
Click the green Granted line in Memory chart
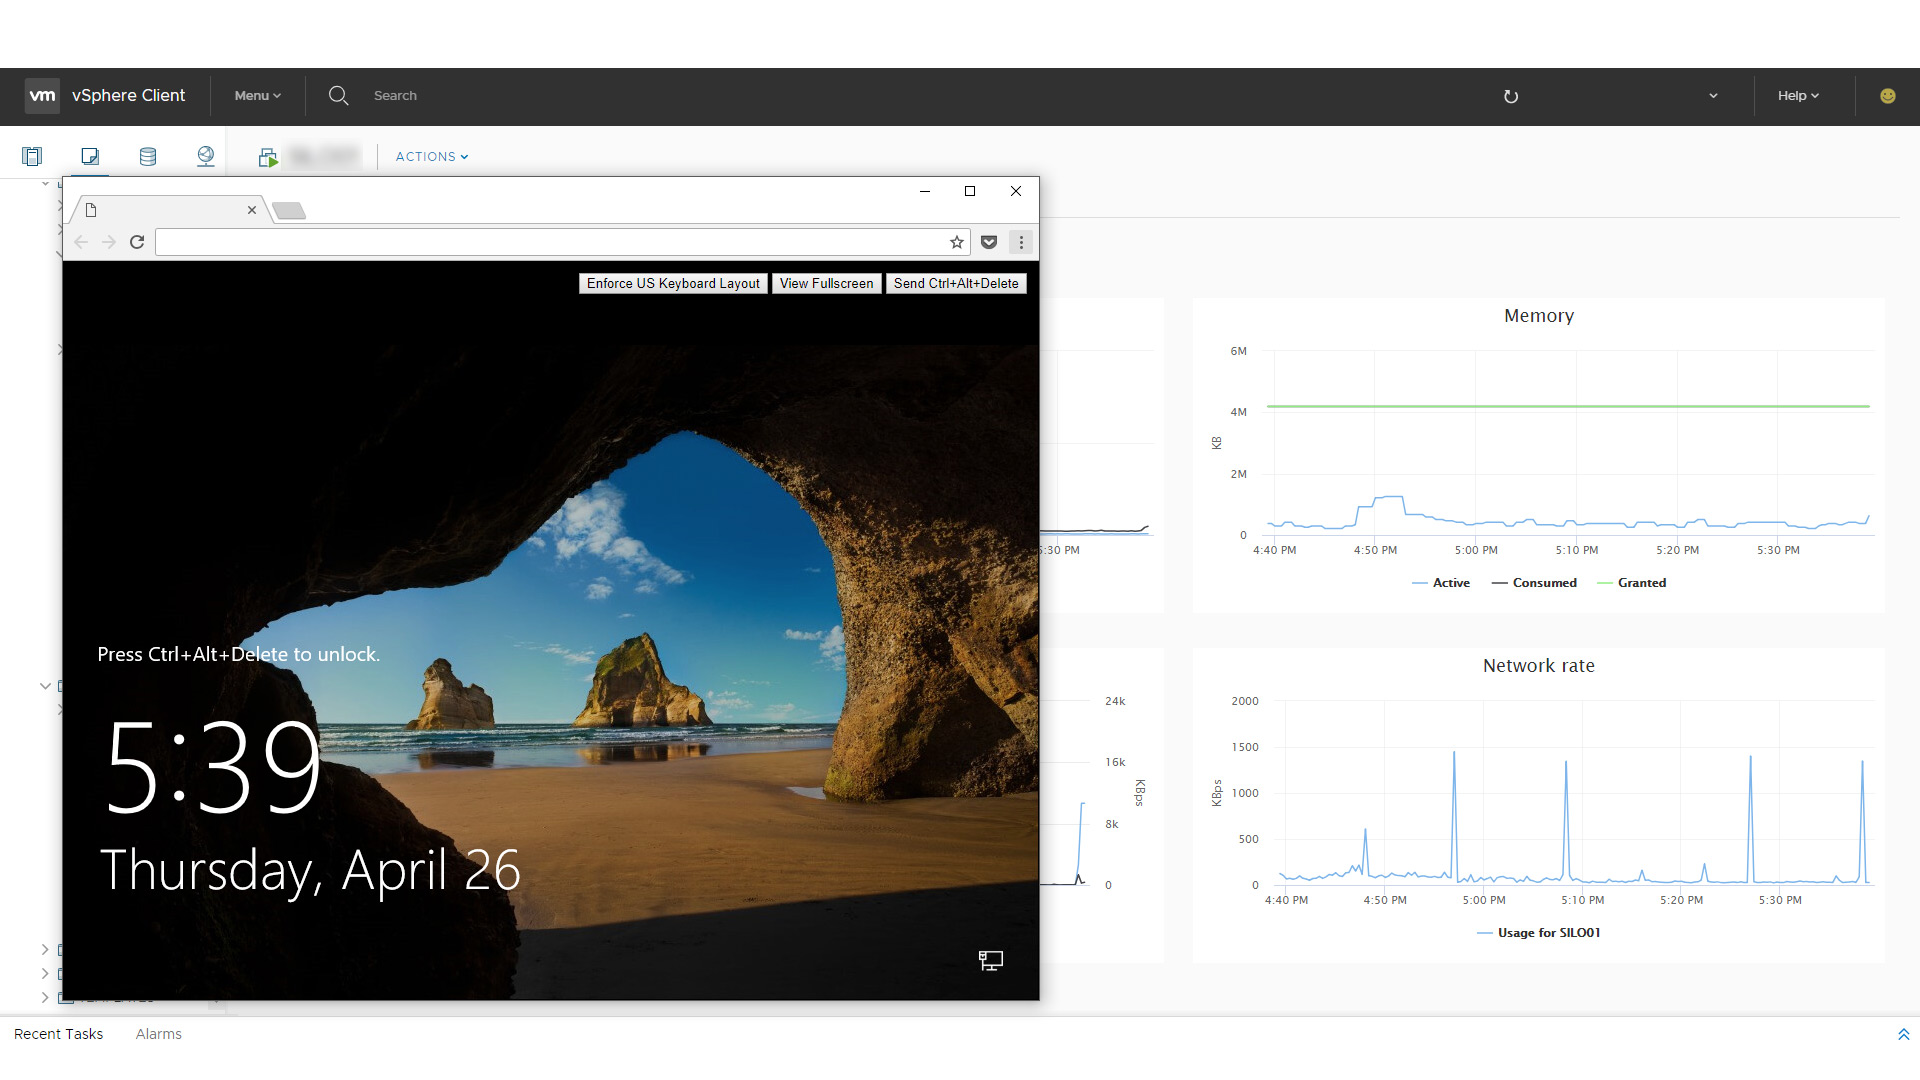click(x=1568, y=406)
